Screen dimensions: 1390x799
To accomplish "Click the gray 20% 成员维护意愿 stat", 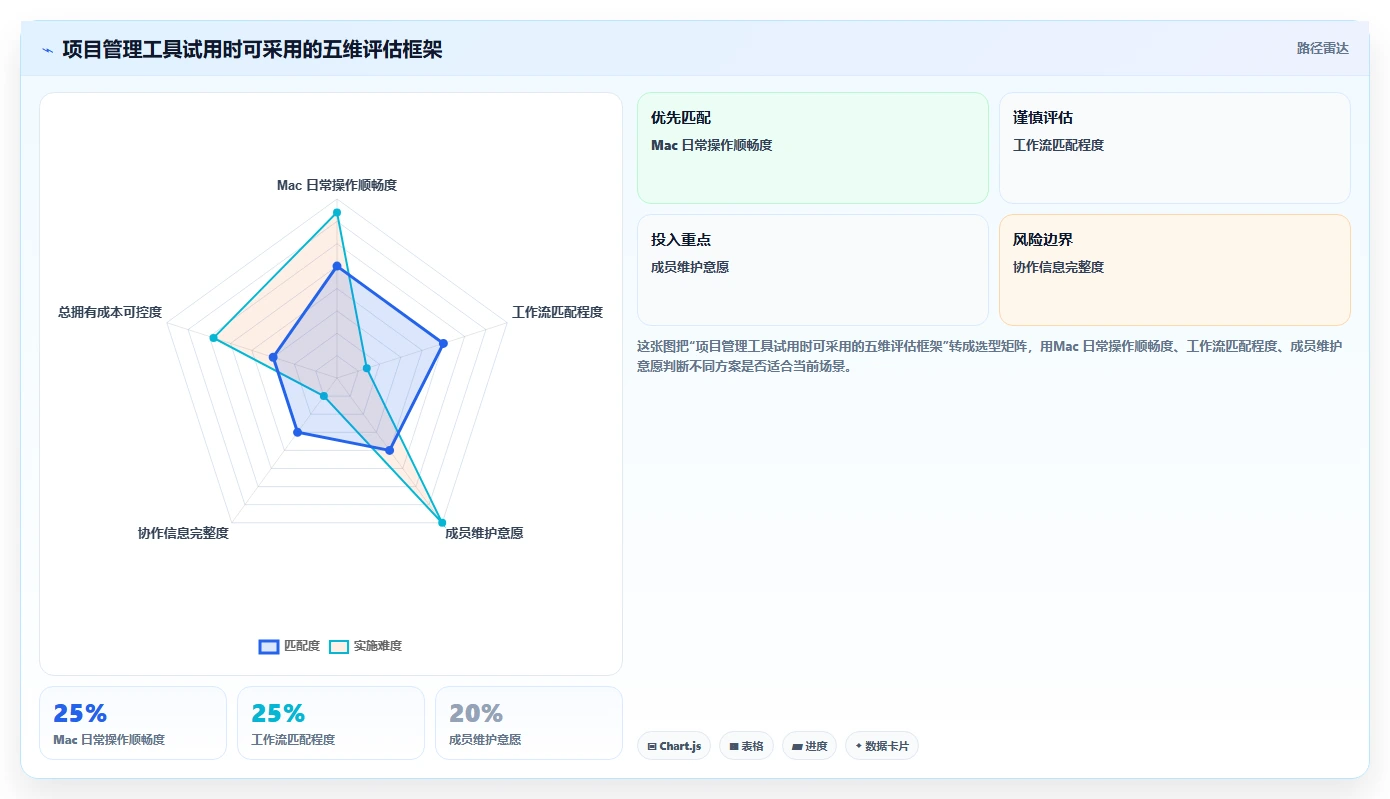I will click(529, 723).
